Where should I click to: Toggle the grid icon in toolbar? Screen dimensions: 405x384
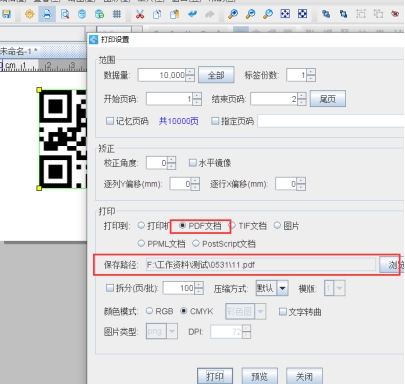117,14
